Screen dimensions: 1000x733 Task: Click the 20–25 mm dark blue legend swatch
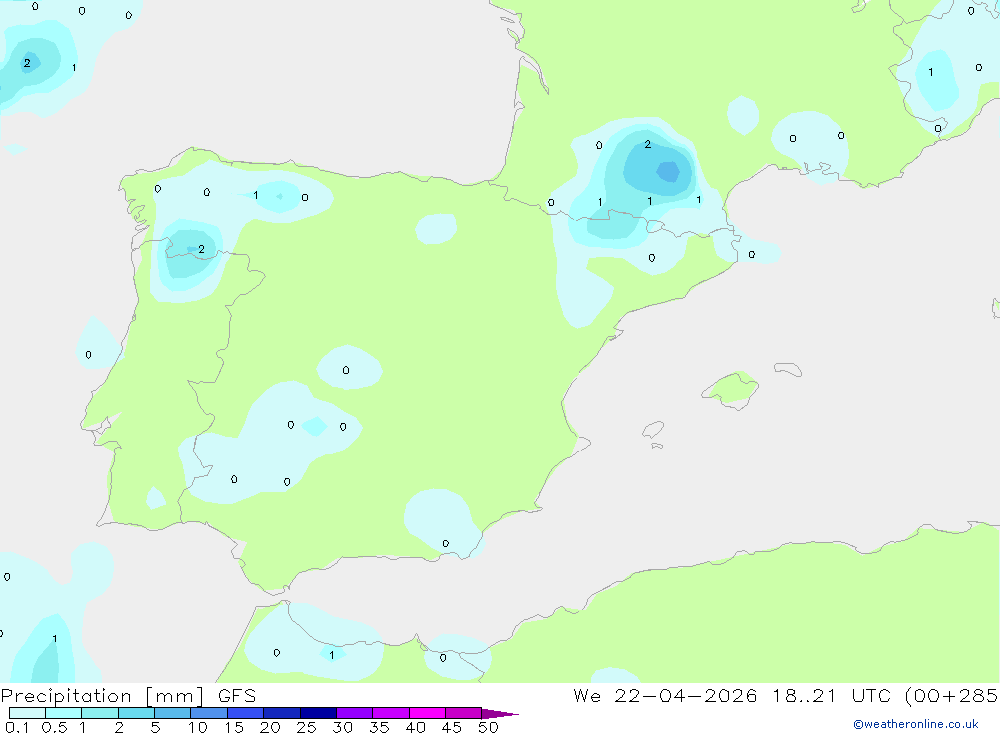tap(282, 713)
